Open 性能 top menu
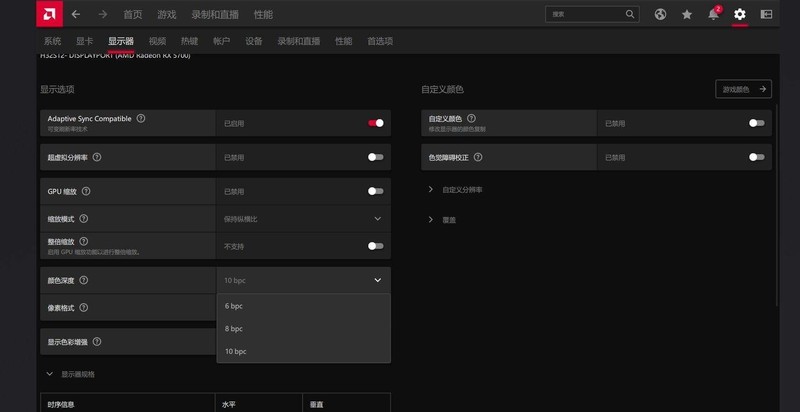The image size is (800, 412). [x=263, y=14]
